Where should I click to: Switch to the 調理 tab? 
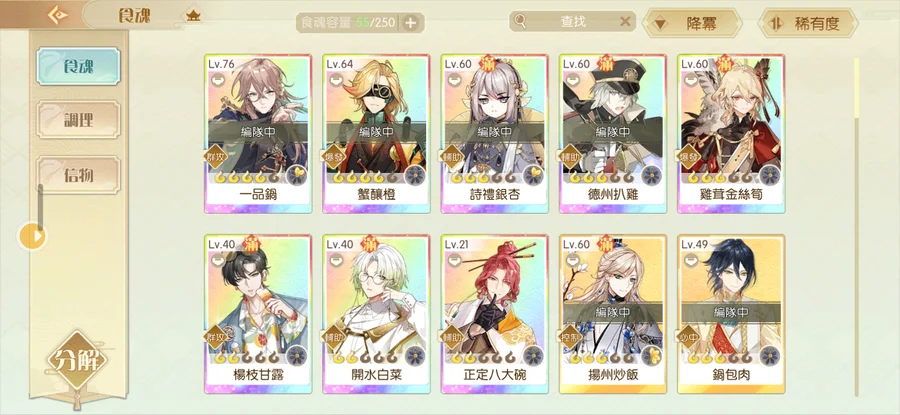point(78,120)
